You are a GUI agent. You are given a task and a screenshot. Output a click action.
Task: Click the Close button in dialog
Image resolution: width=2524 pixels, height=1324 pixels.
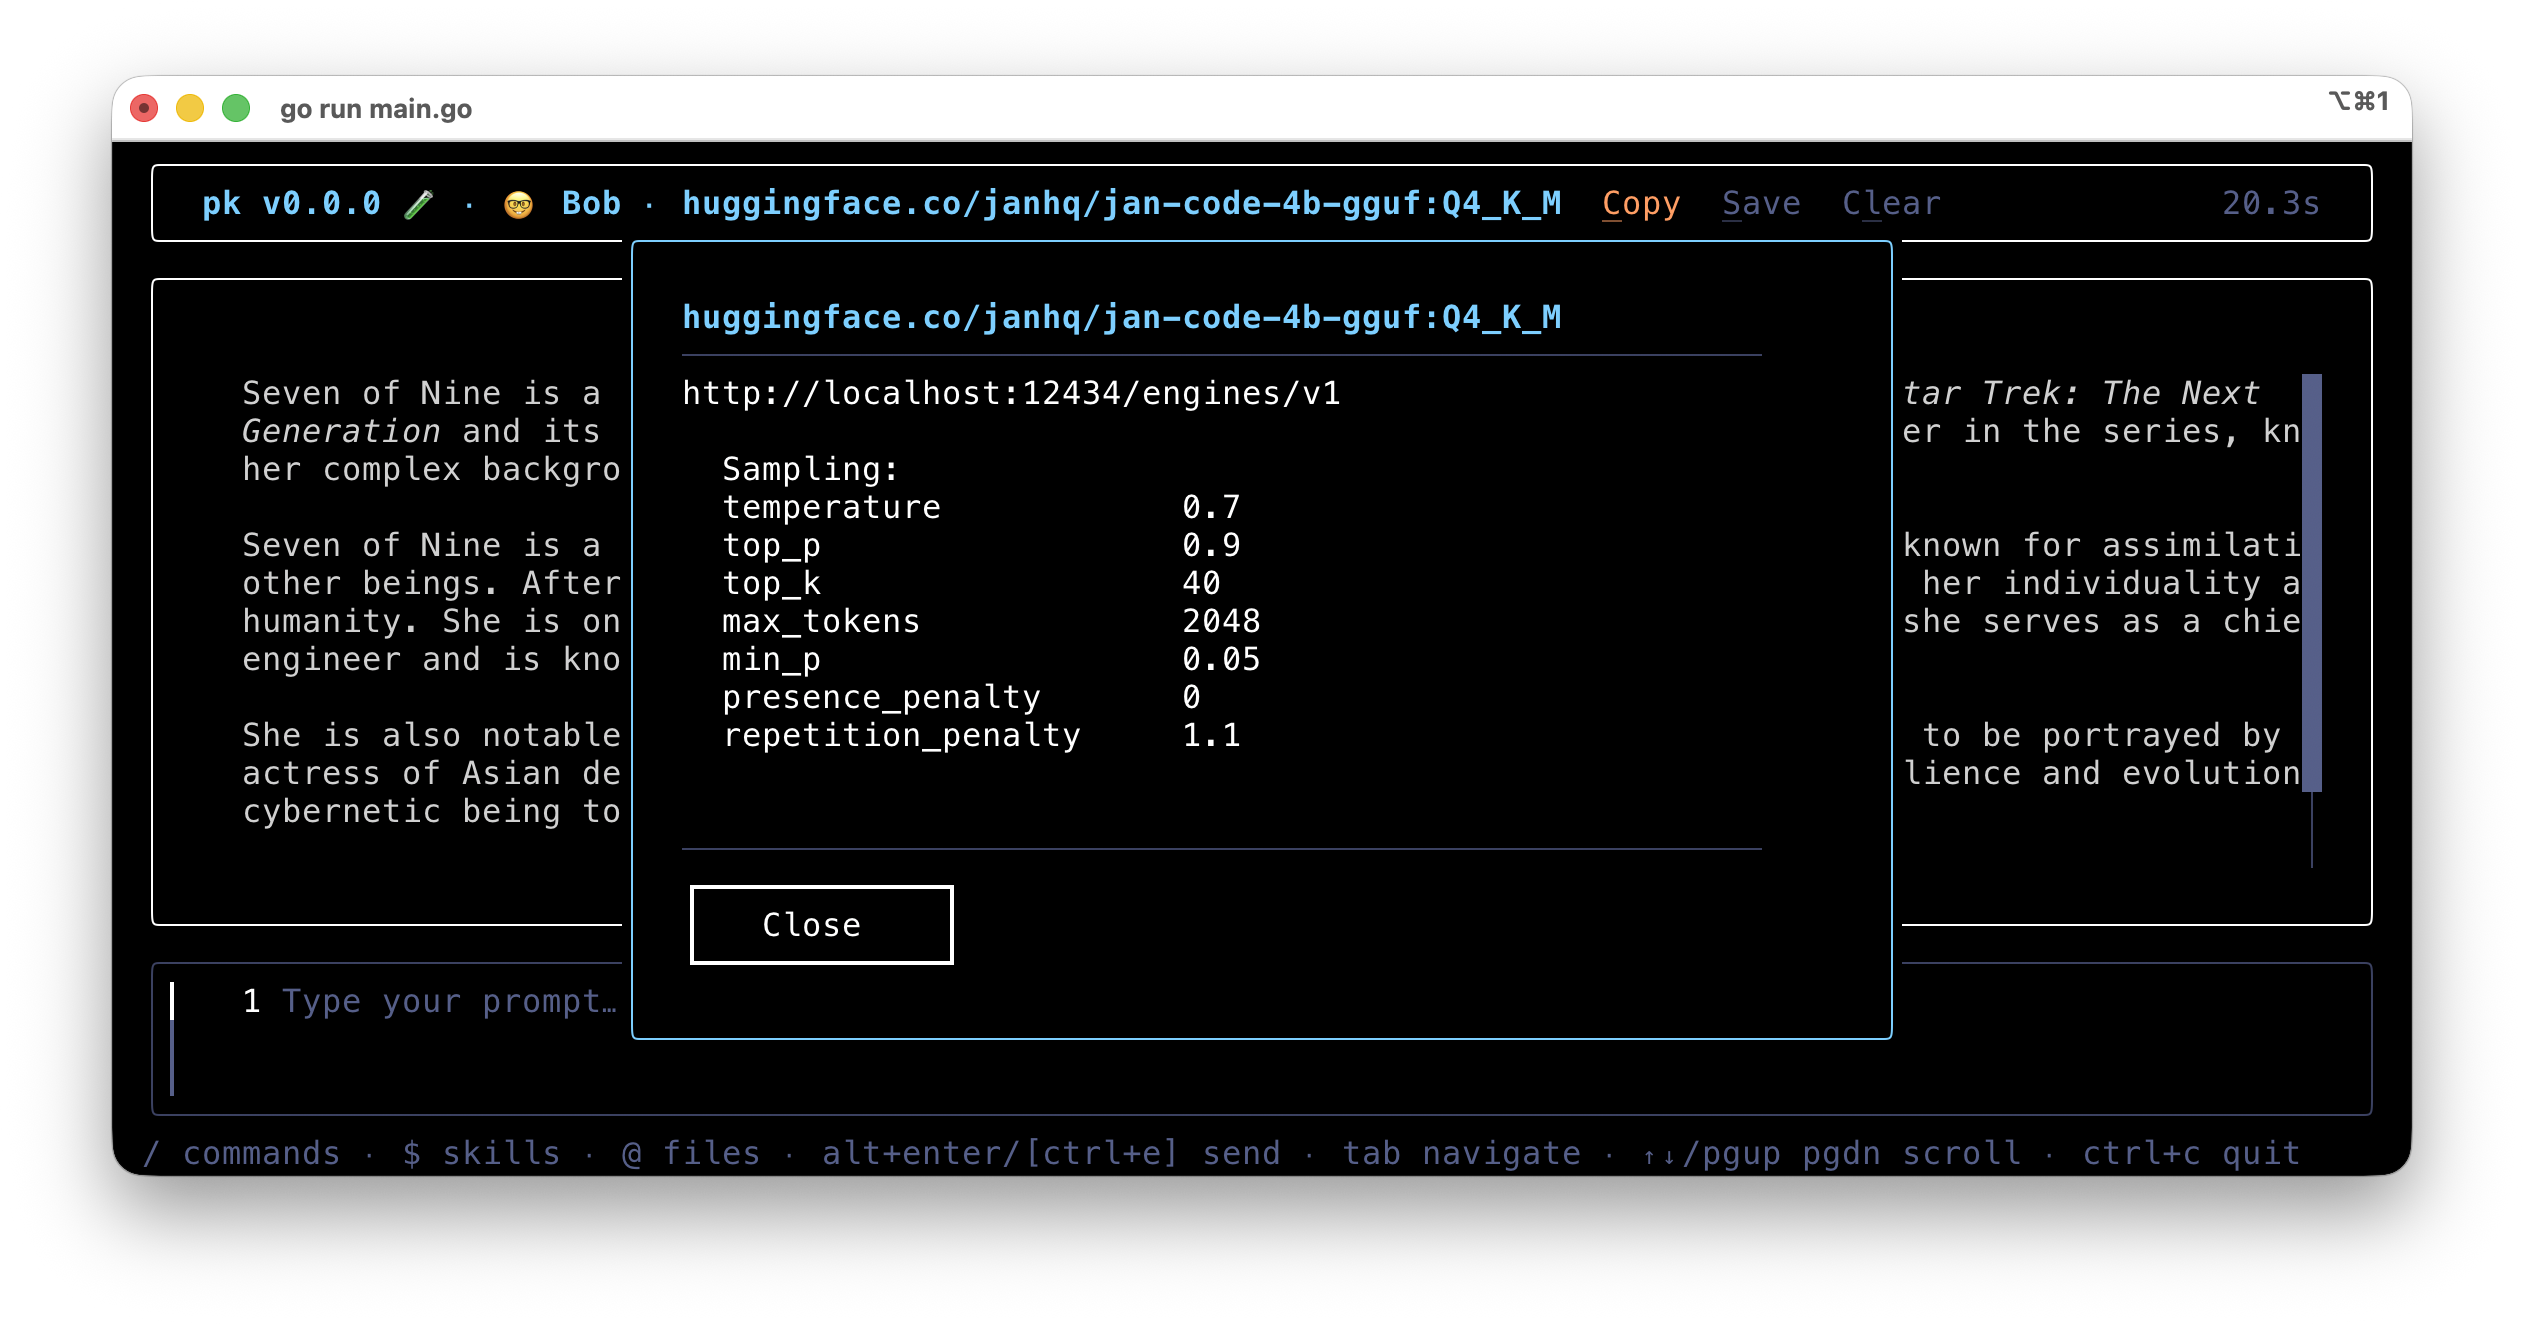821,925
